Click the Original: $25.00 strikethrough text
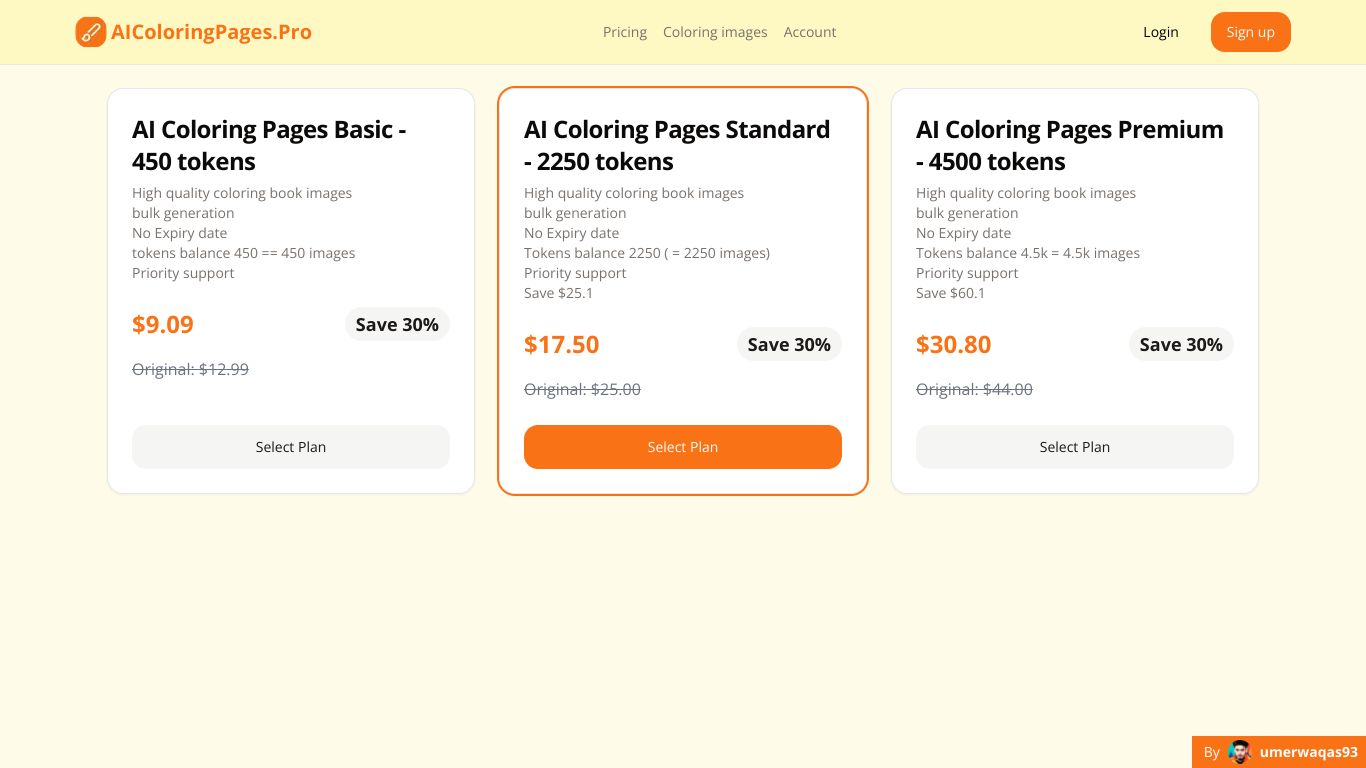 (x=582, y=389)
